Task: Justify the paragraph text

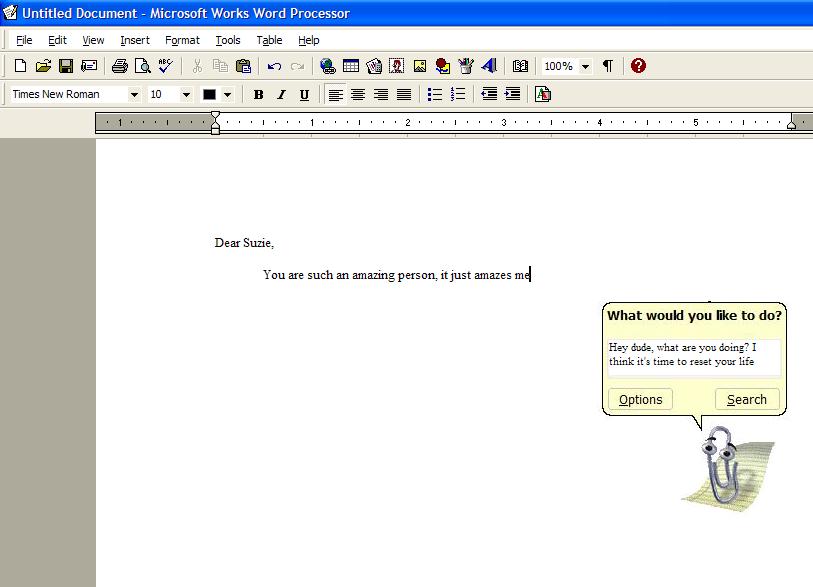Action: tap(404, 94)
